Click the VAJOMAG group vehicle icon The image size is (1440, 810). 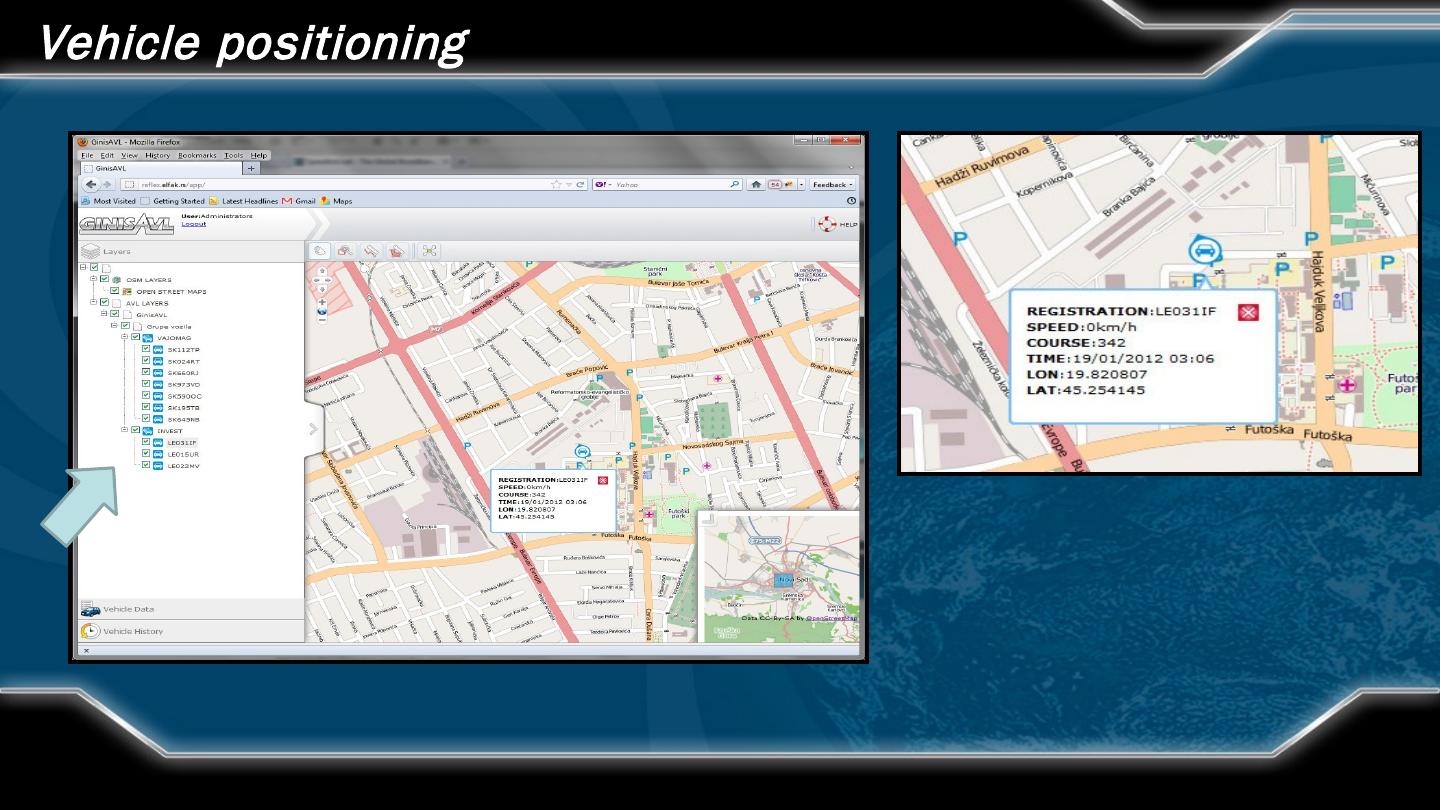click(148, 338)
